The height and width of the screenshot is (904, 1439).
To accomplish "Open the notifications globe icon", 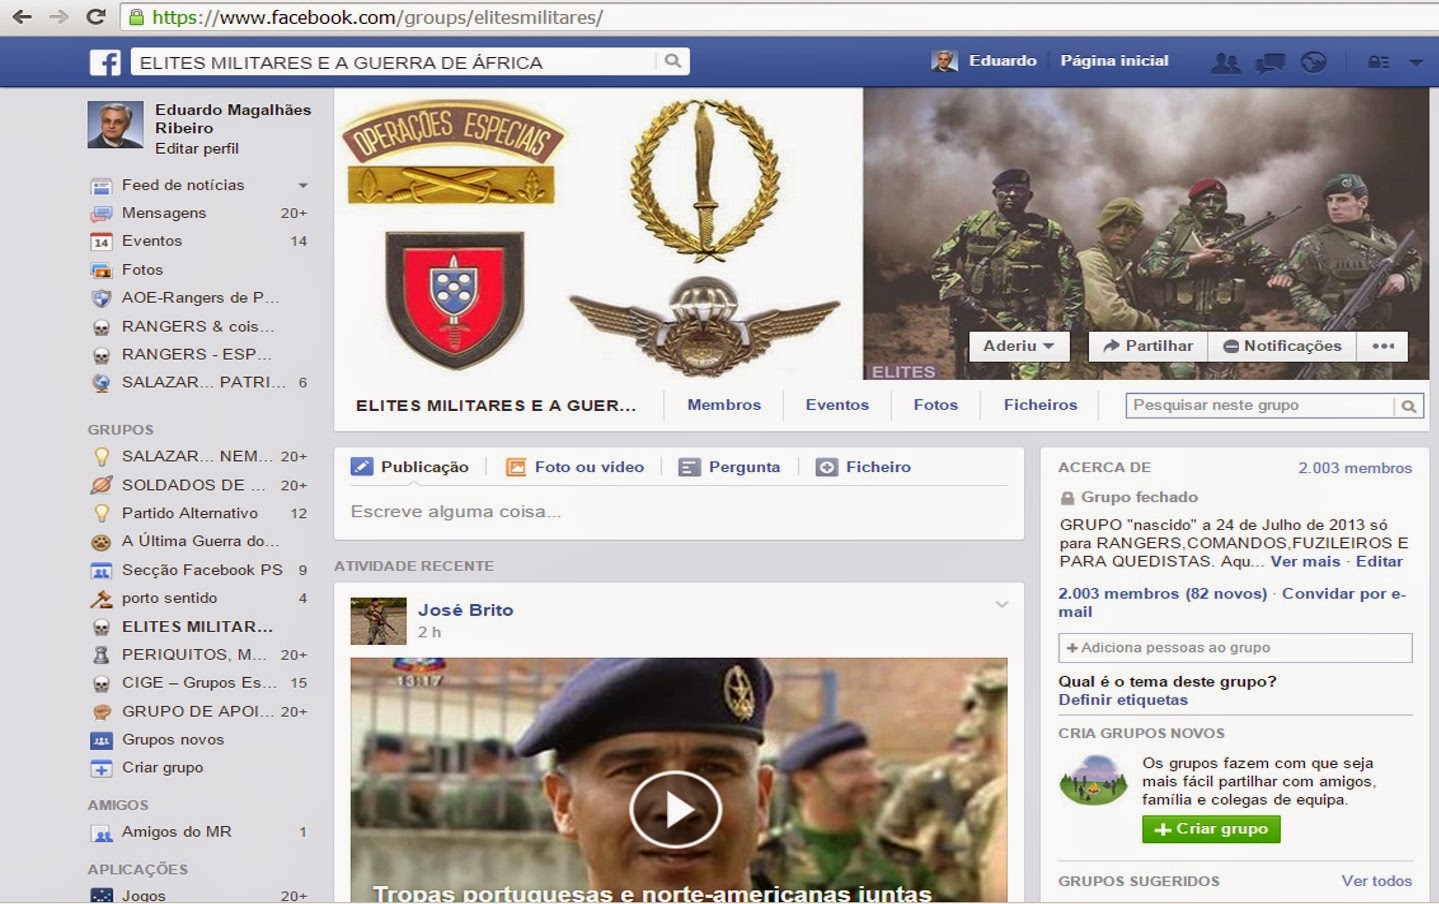I will click(1313, 62).
